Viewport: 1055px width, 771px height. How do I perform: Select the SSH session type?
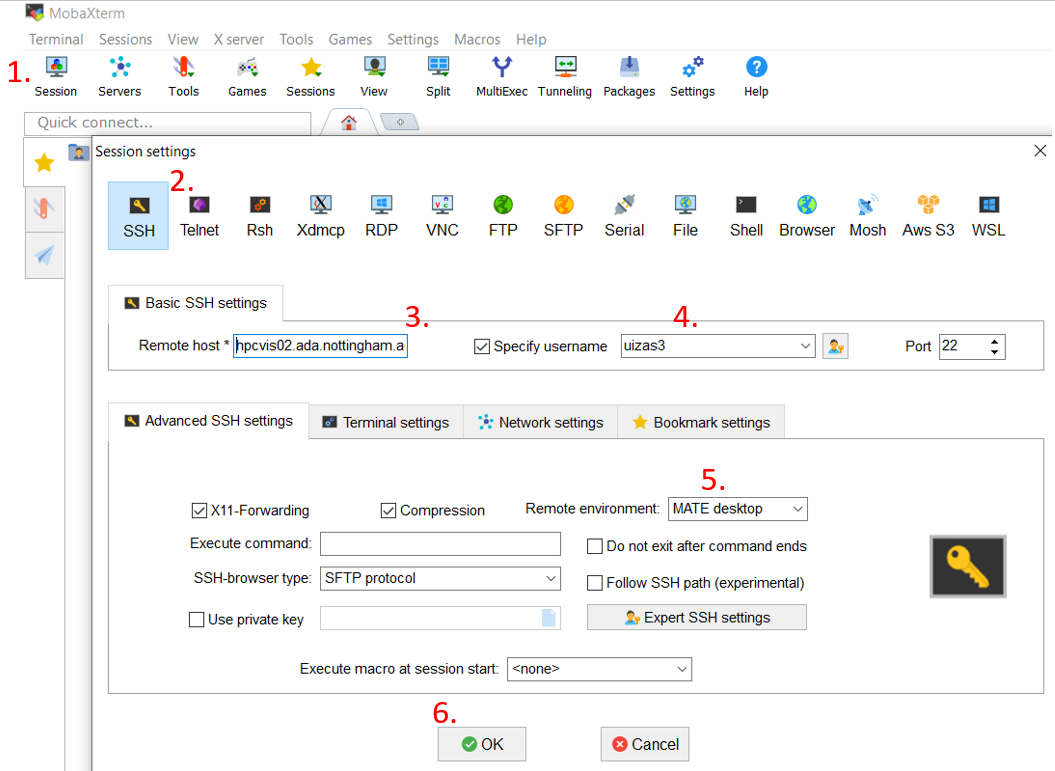[x=139, y=216]
